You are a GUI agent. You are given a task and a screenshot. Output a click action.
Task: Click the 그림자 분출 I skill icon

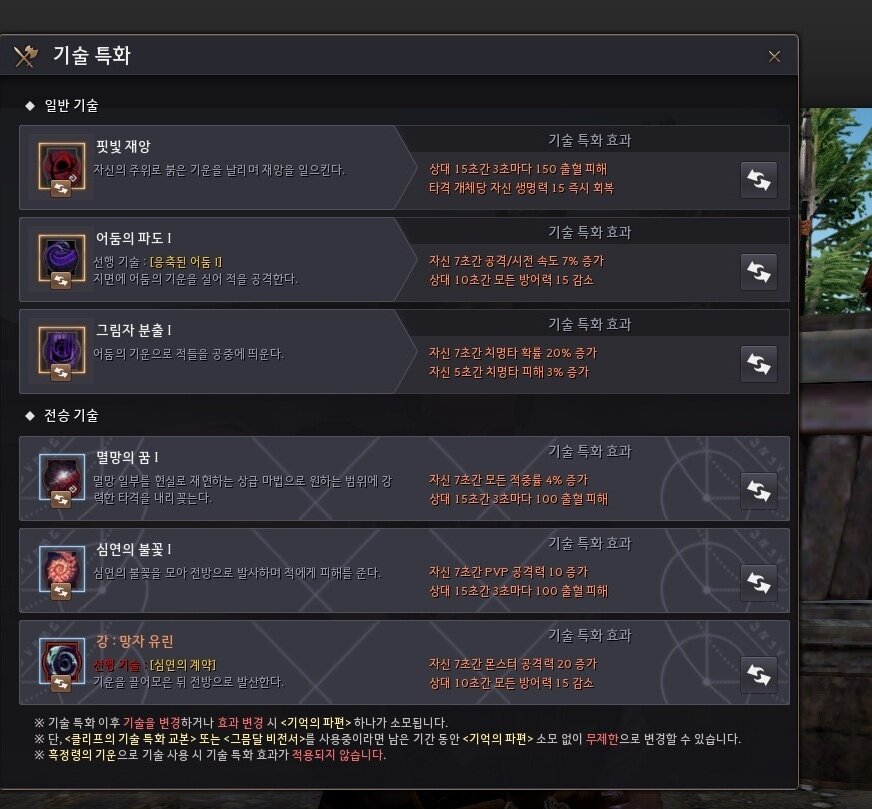pos(62,350)
